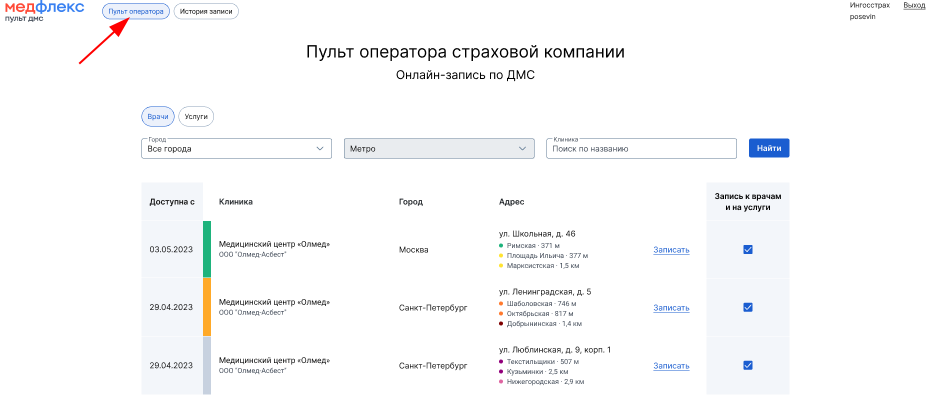Screen dimensions: 929x395
Task: Click the Выход logout link
Action: coord(913,5)
